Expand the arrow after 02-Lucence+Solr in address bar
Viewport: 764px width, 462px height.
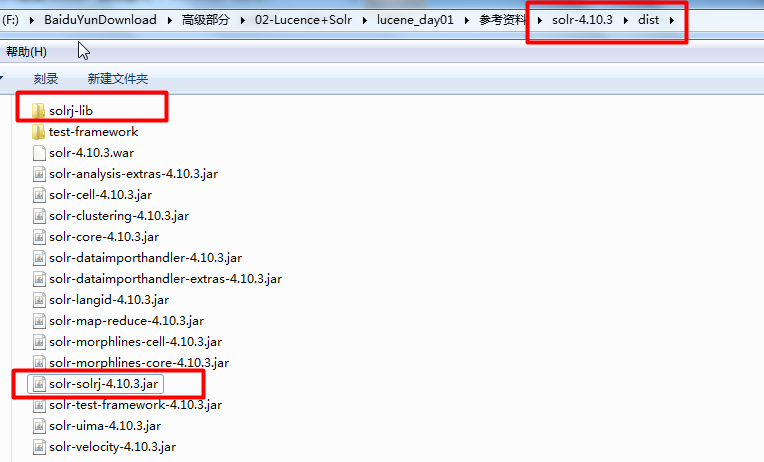pos(364,20)
